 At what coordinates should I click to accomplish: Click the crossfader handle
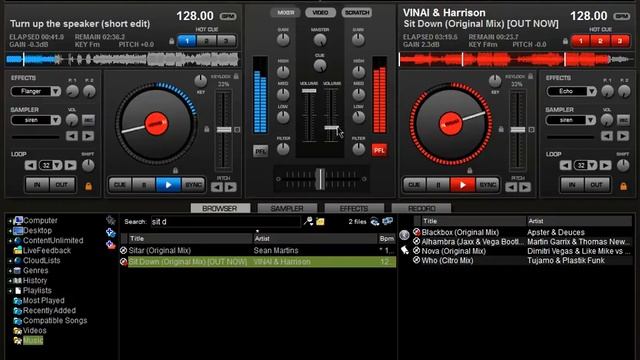(x=321, y=179)
